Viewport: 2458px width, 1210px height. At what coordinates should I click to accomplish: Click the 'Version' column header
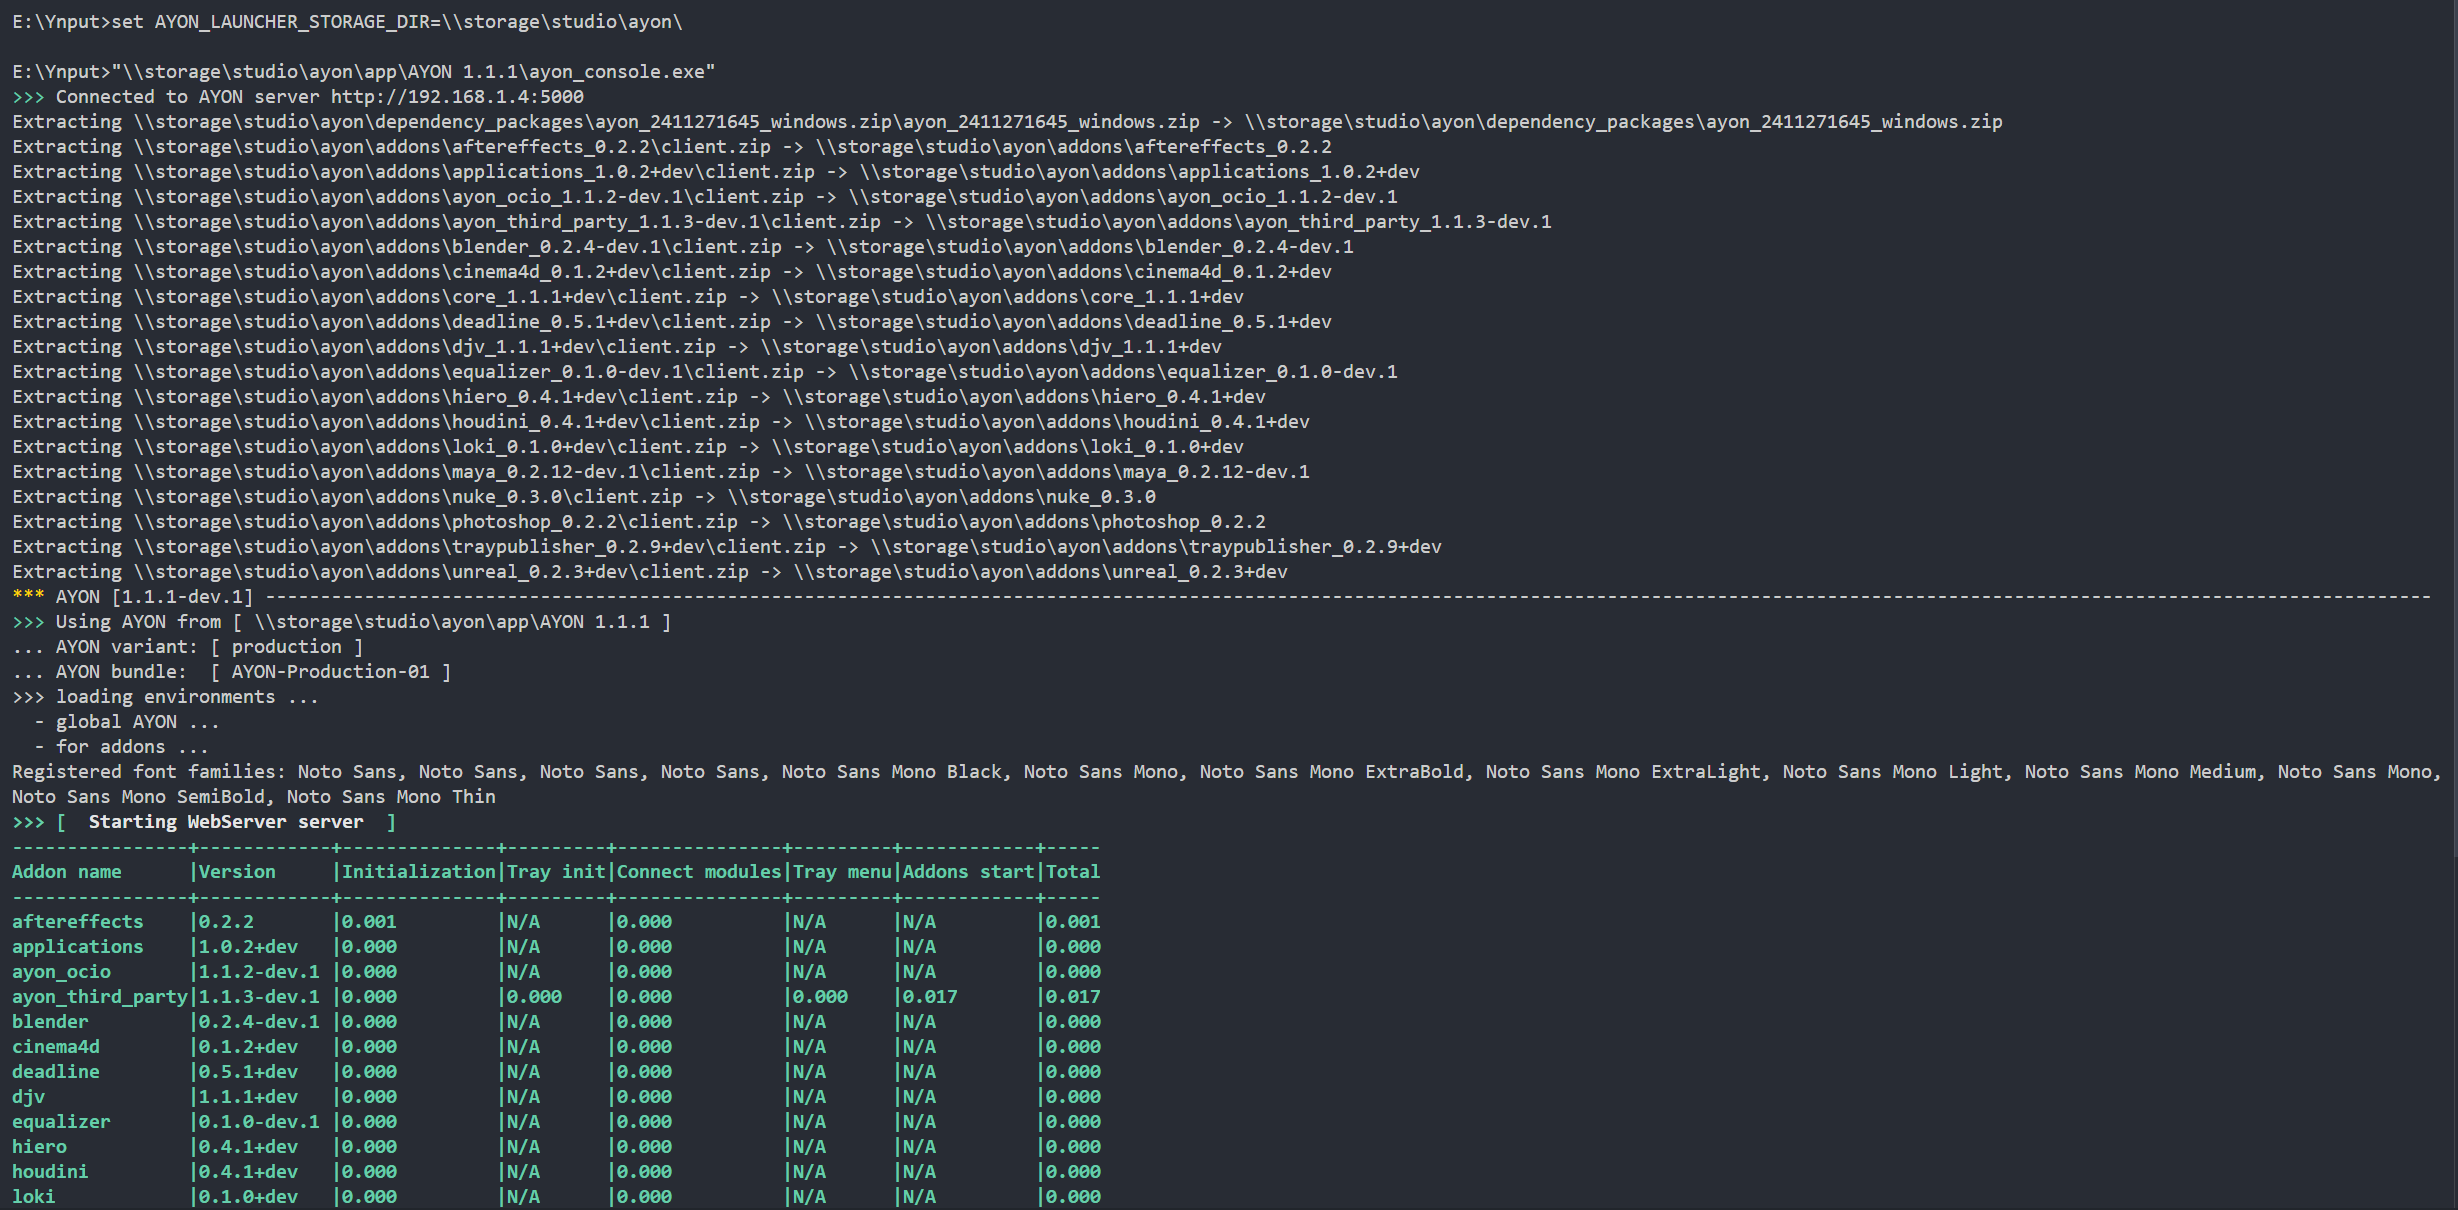tap(237, 872)
